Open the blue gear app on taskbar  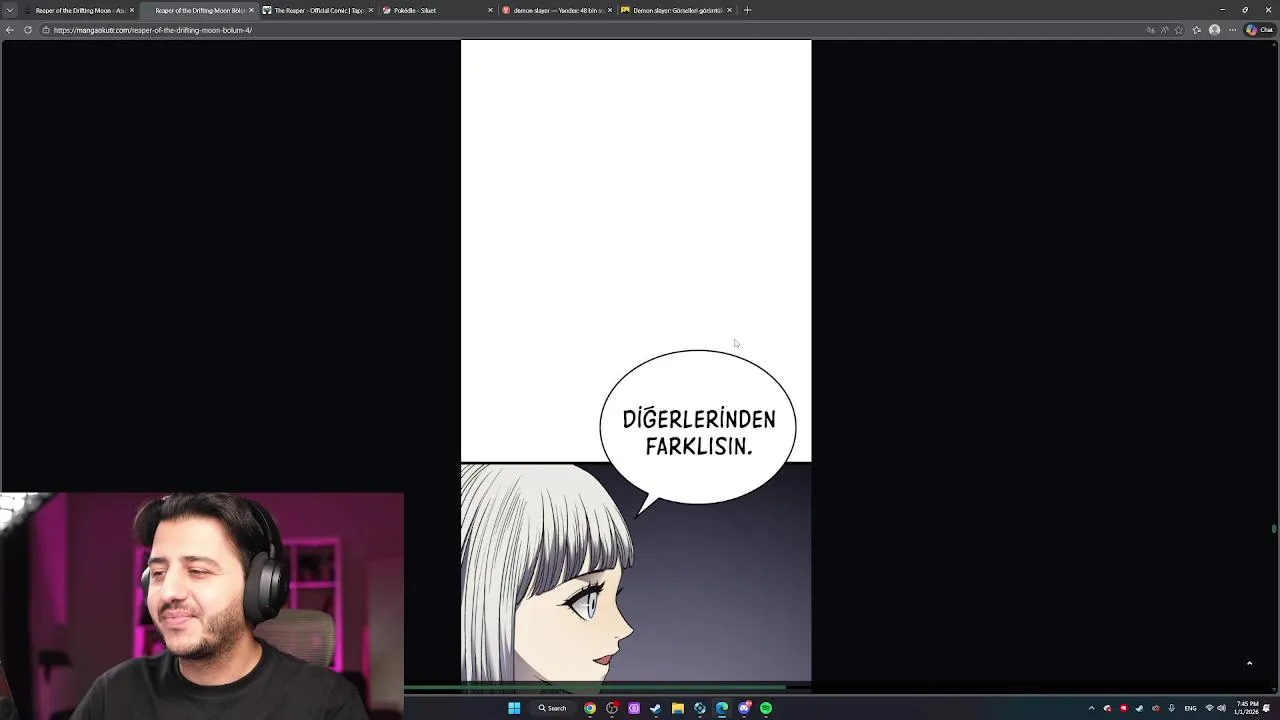(700, 708)
